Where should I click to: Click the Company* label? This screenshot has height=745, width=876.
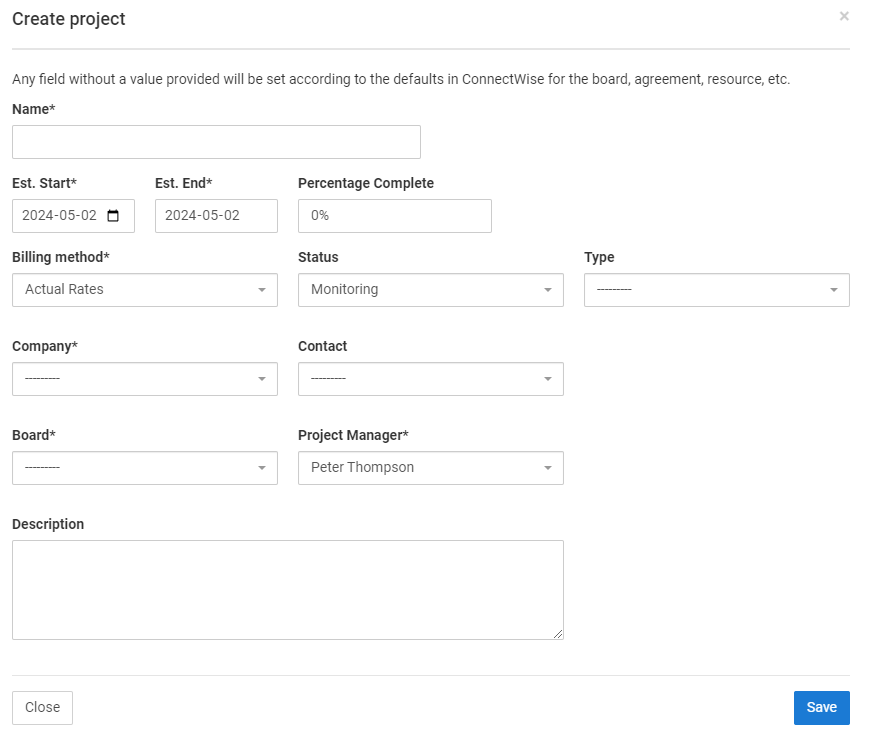click(x=45, y=346)
